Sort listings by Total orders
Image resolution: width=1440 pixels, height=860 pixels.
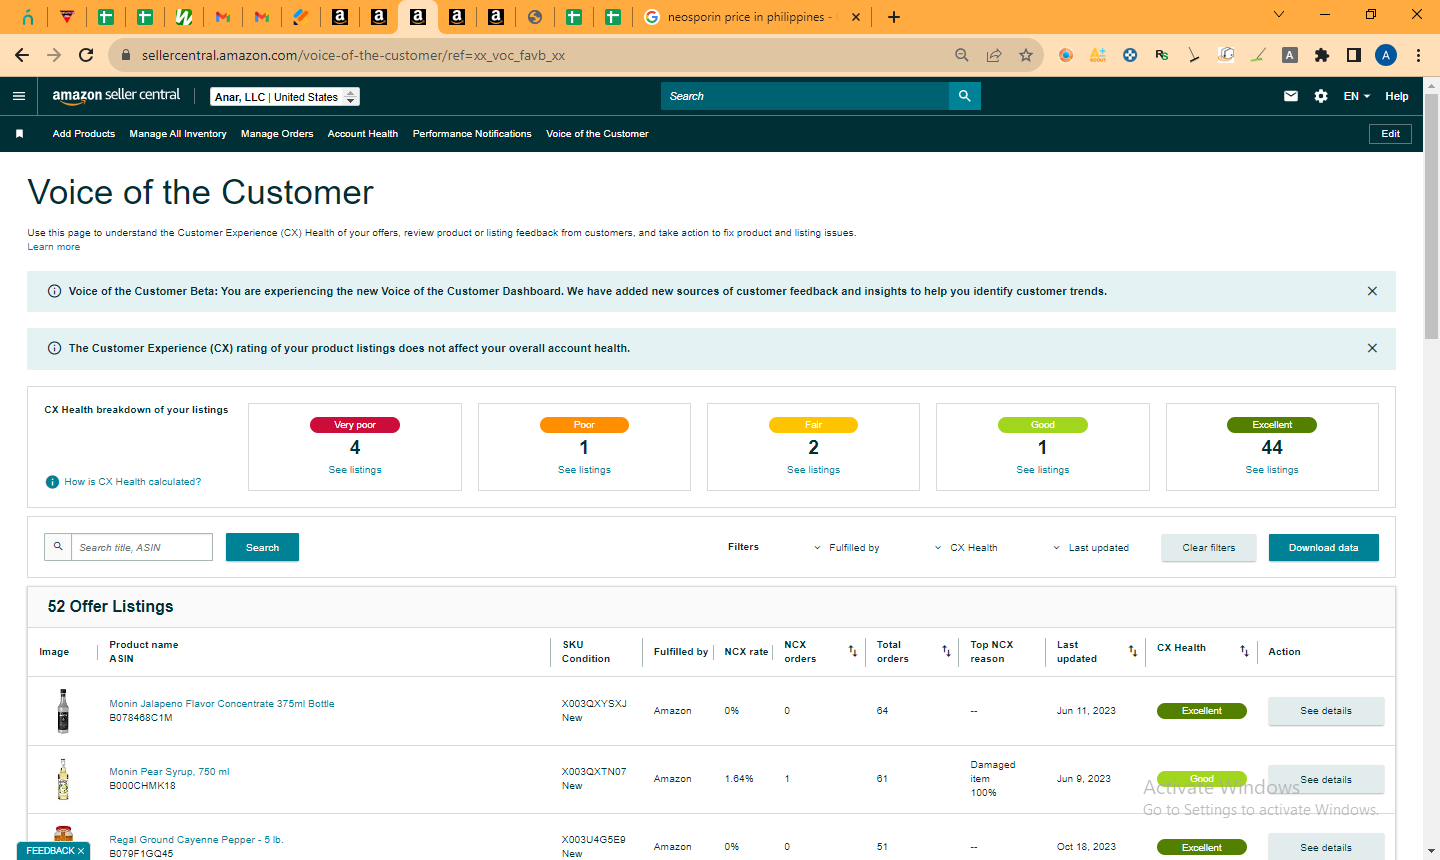946,651
